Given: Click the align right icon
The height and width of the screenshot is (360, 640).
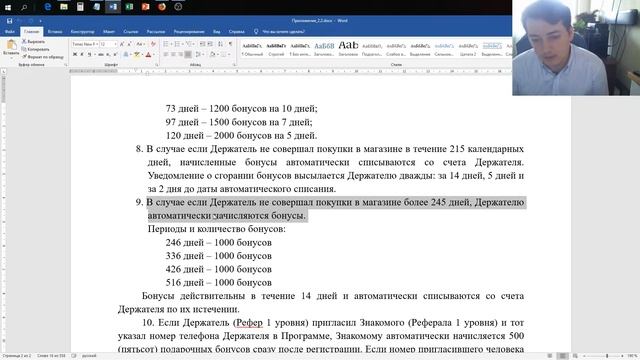Looking at the screenshot, I should 180,54.
